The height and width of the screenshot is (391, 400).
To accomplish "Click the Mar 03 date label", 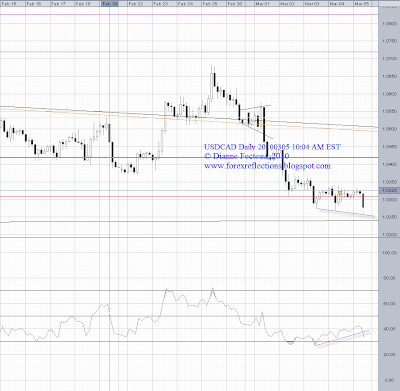I will [x=312, y=3].
